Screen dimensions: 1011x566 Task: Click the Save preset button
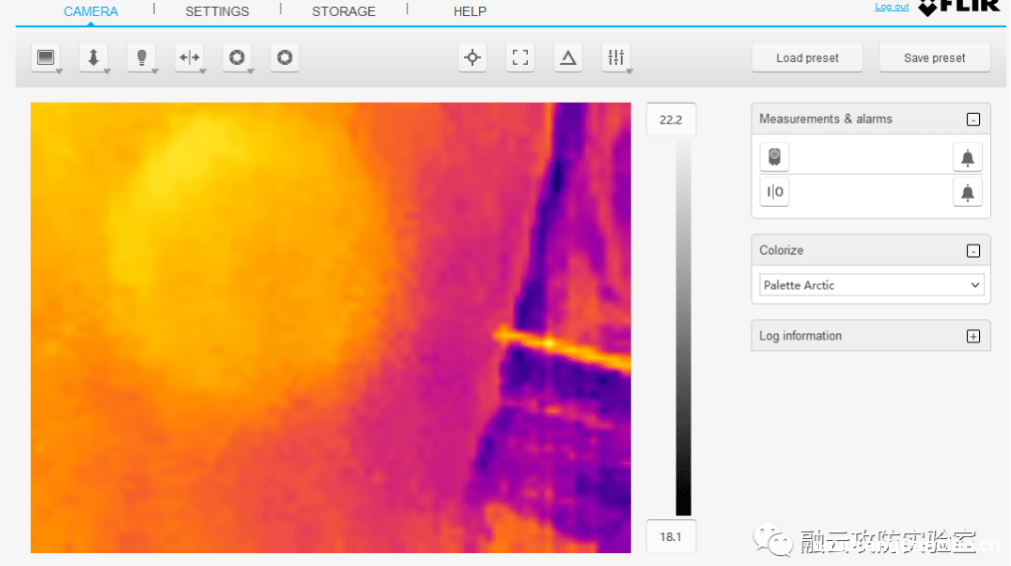tap(934, 58)
